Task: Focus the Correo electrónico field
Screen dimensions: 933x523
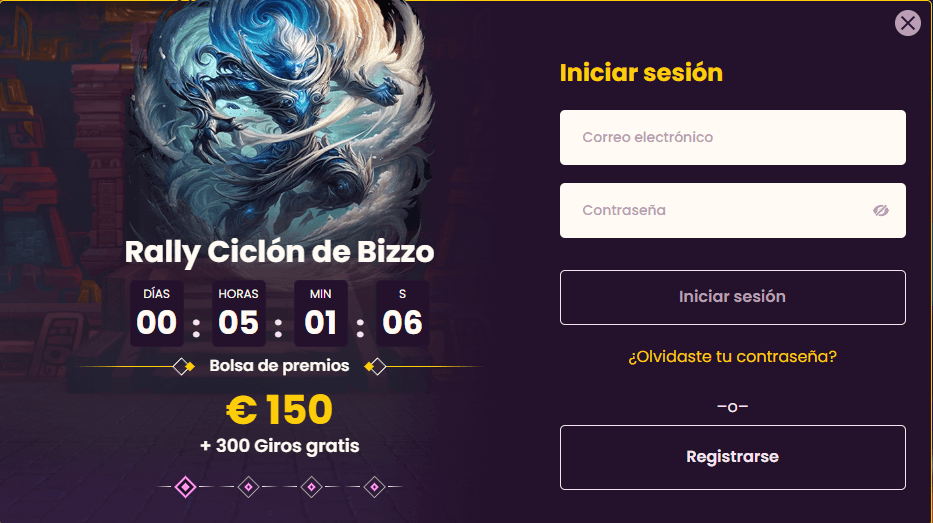Action: pos(732,137)
